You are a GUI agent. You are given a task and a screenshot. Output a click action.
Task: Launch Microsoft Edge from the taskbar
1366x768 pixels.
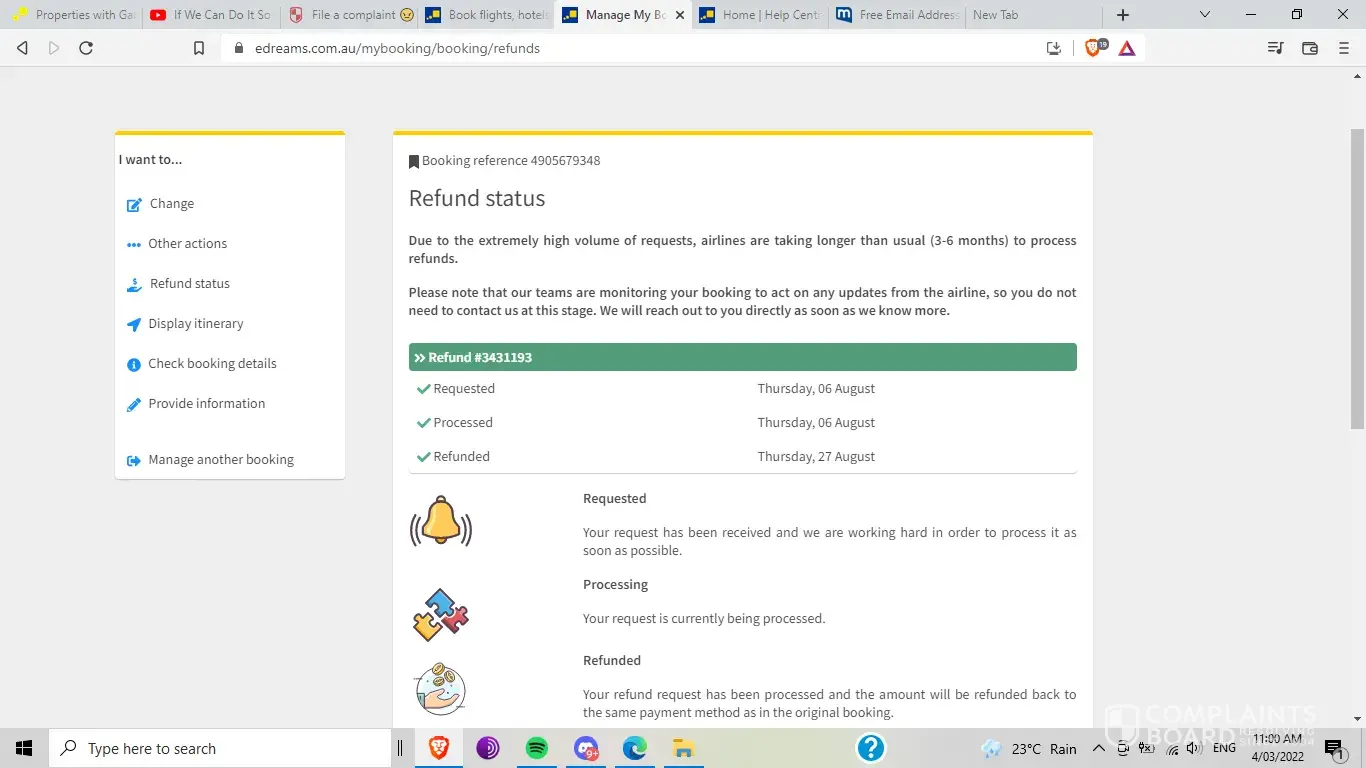(634, 748)
